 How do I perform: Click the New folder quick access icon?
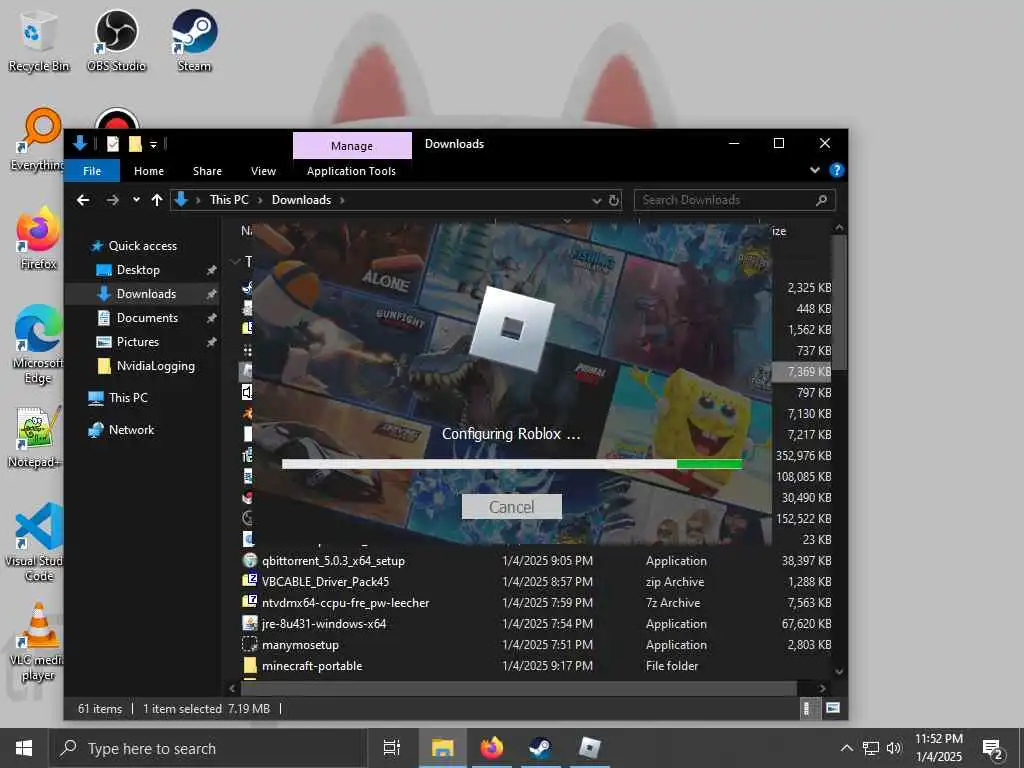[x=135, y=144]
